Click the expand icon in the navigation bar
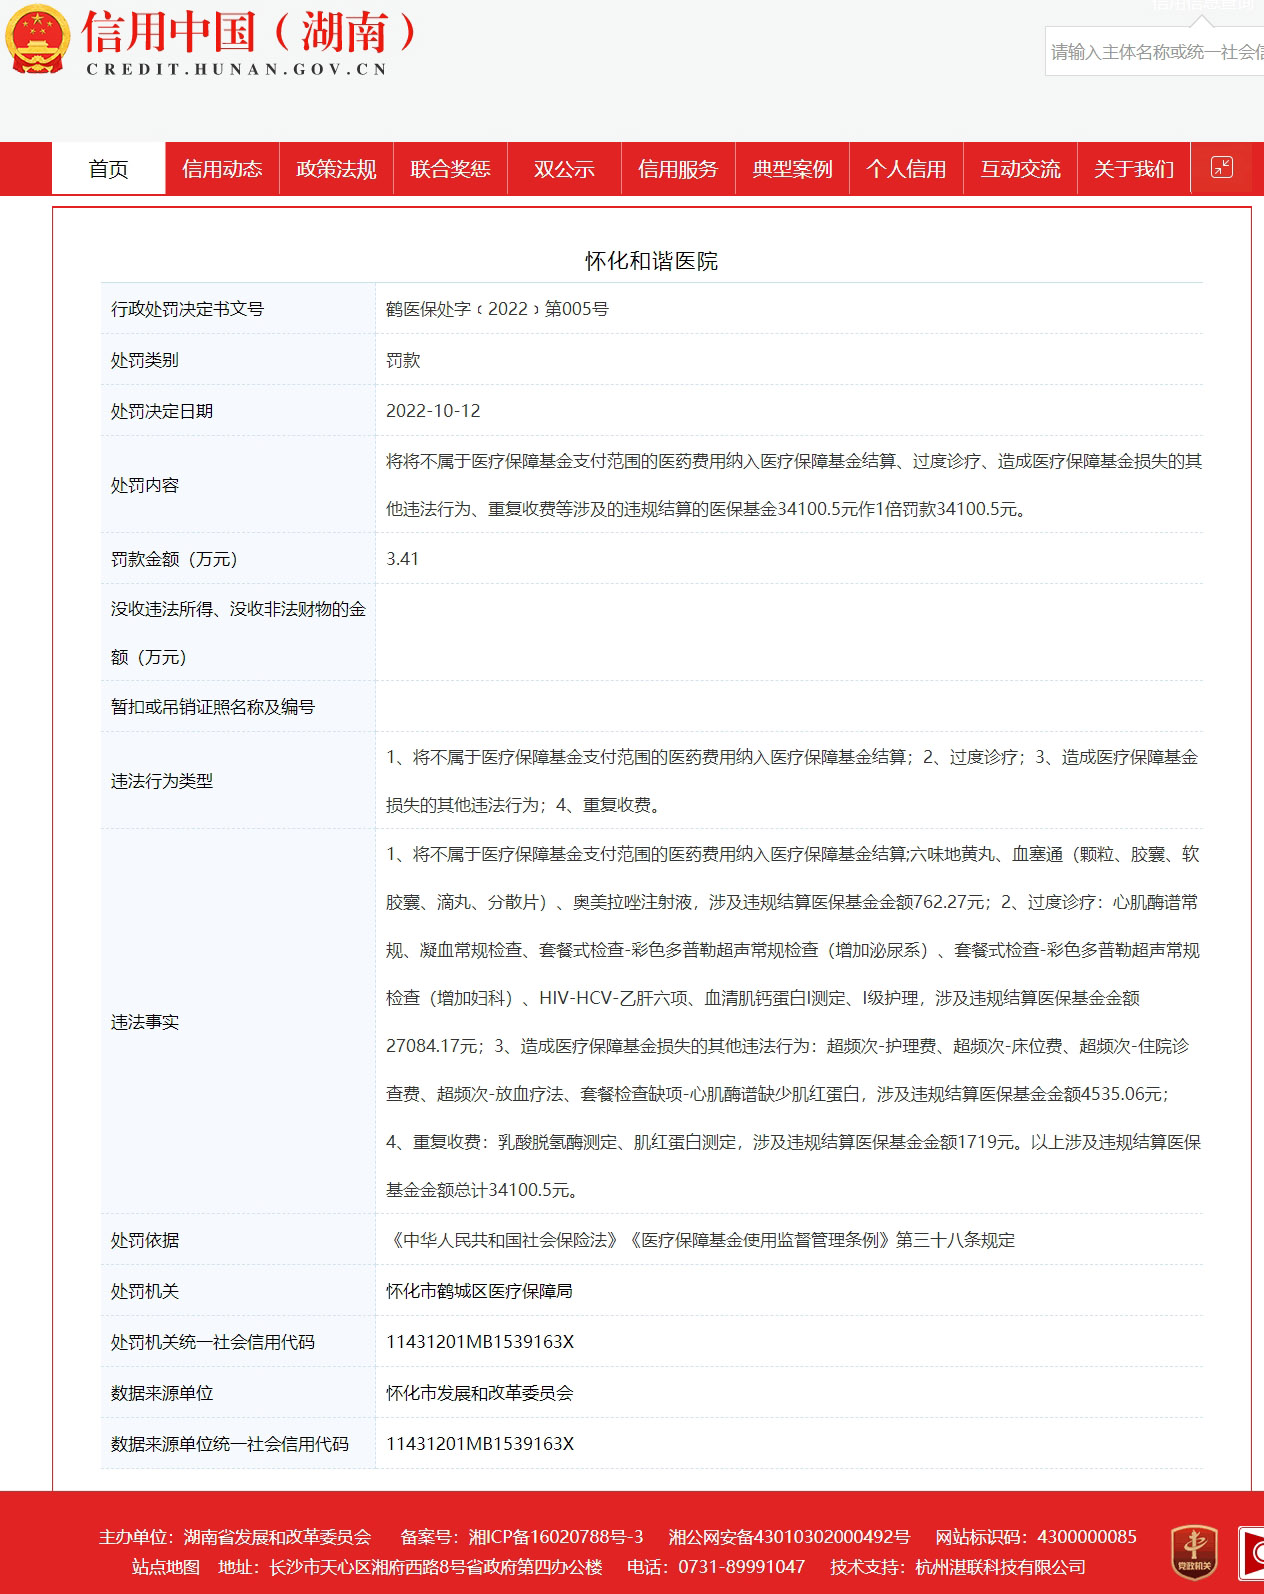Viewport: 1264px width, 1594px height. point(1222,167)
